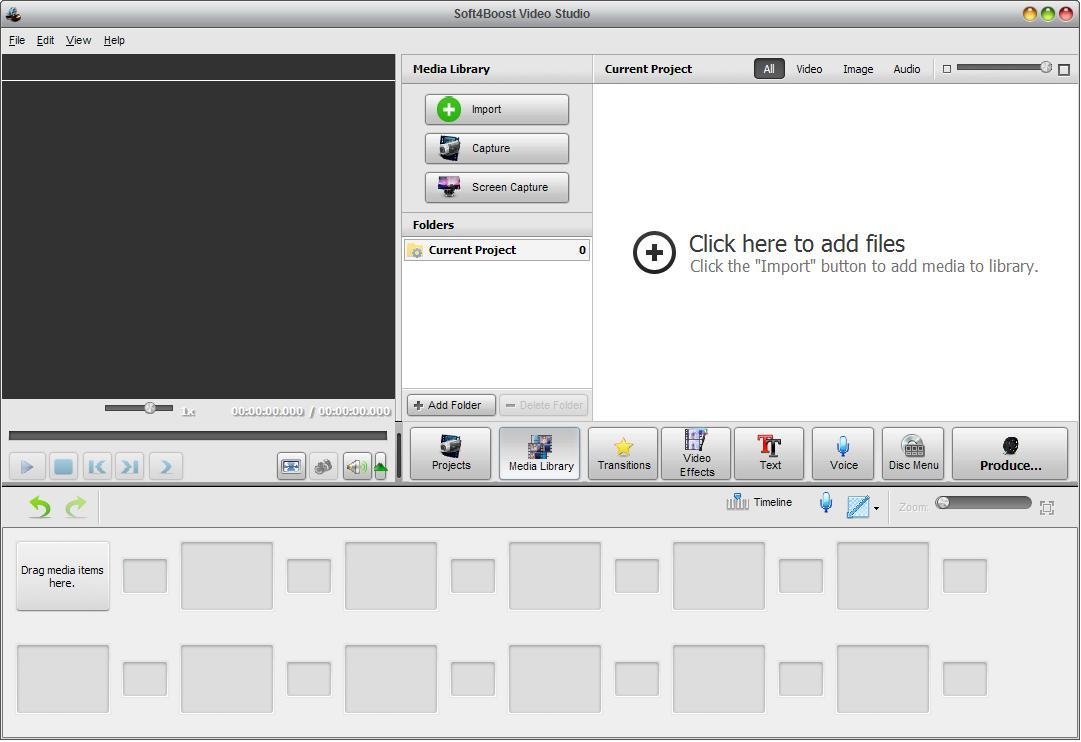Open the Transitions star panel
Image resolution: width=1081 pixels, height=742 pixels.
623,453
